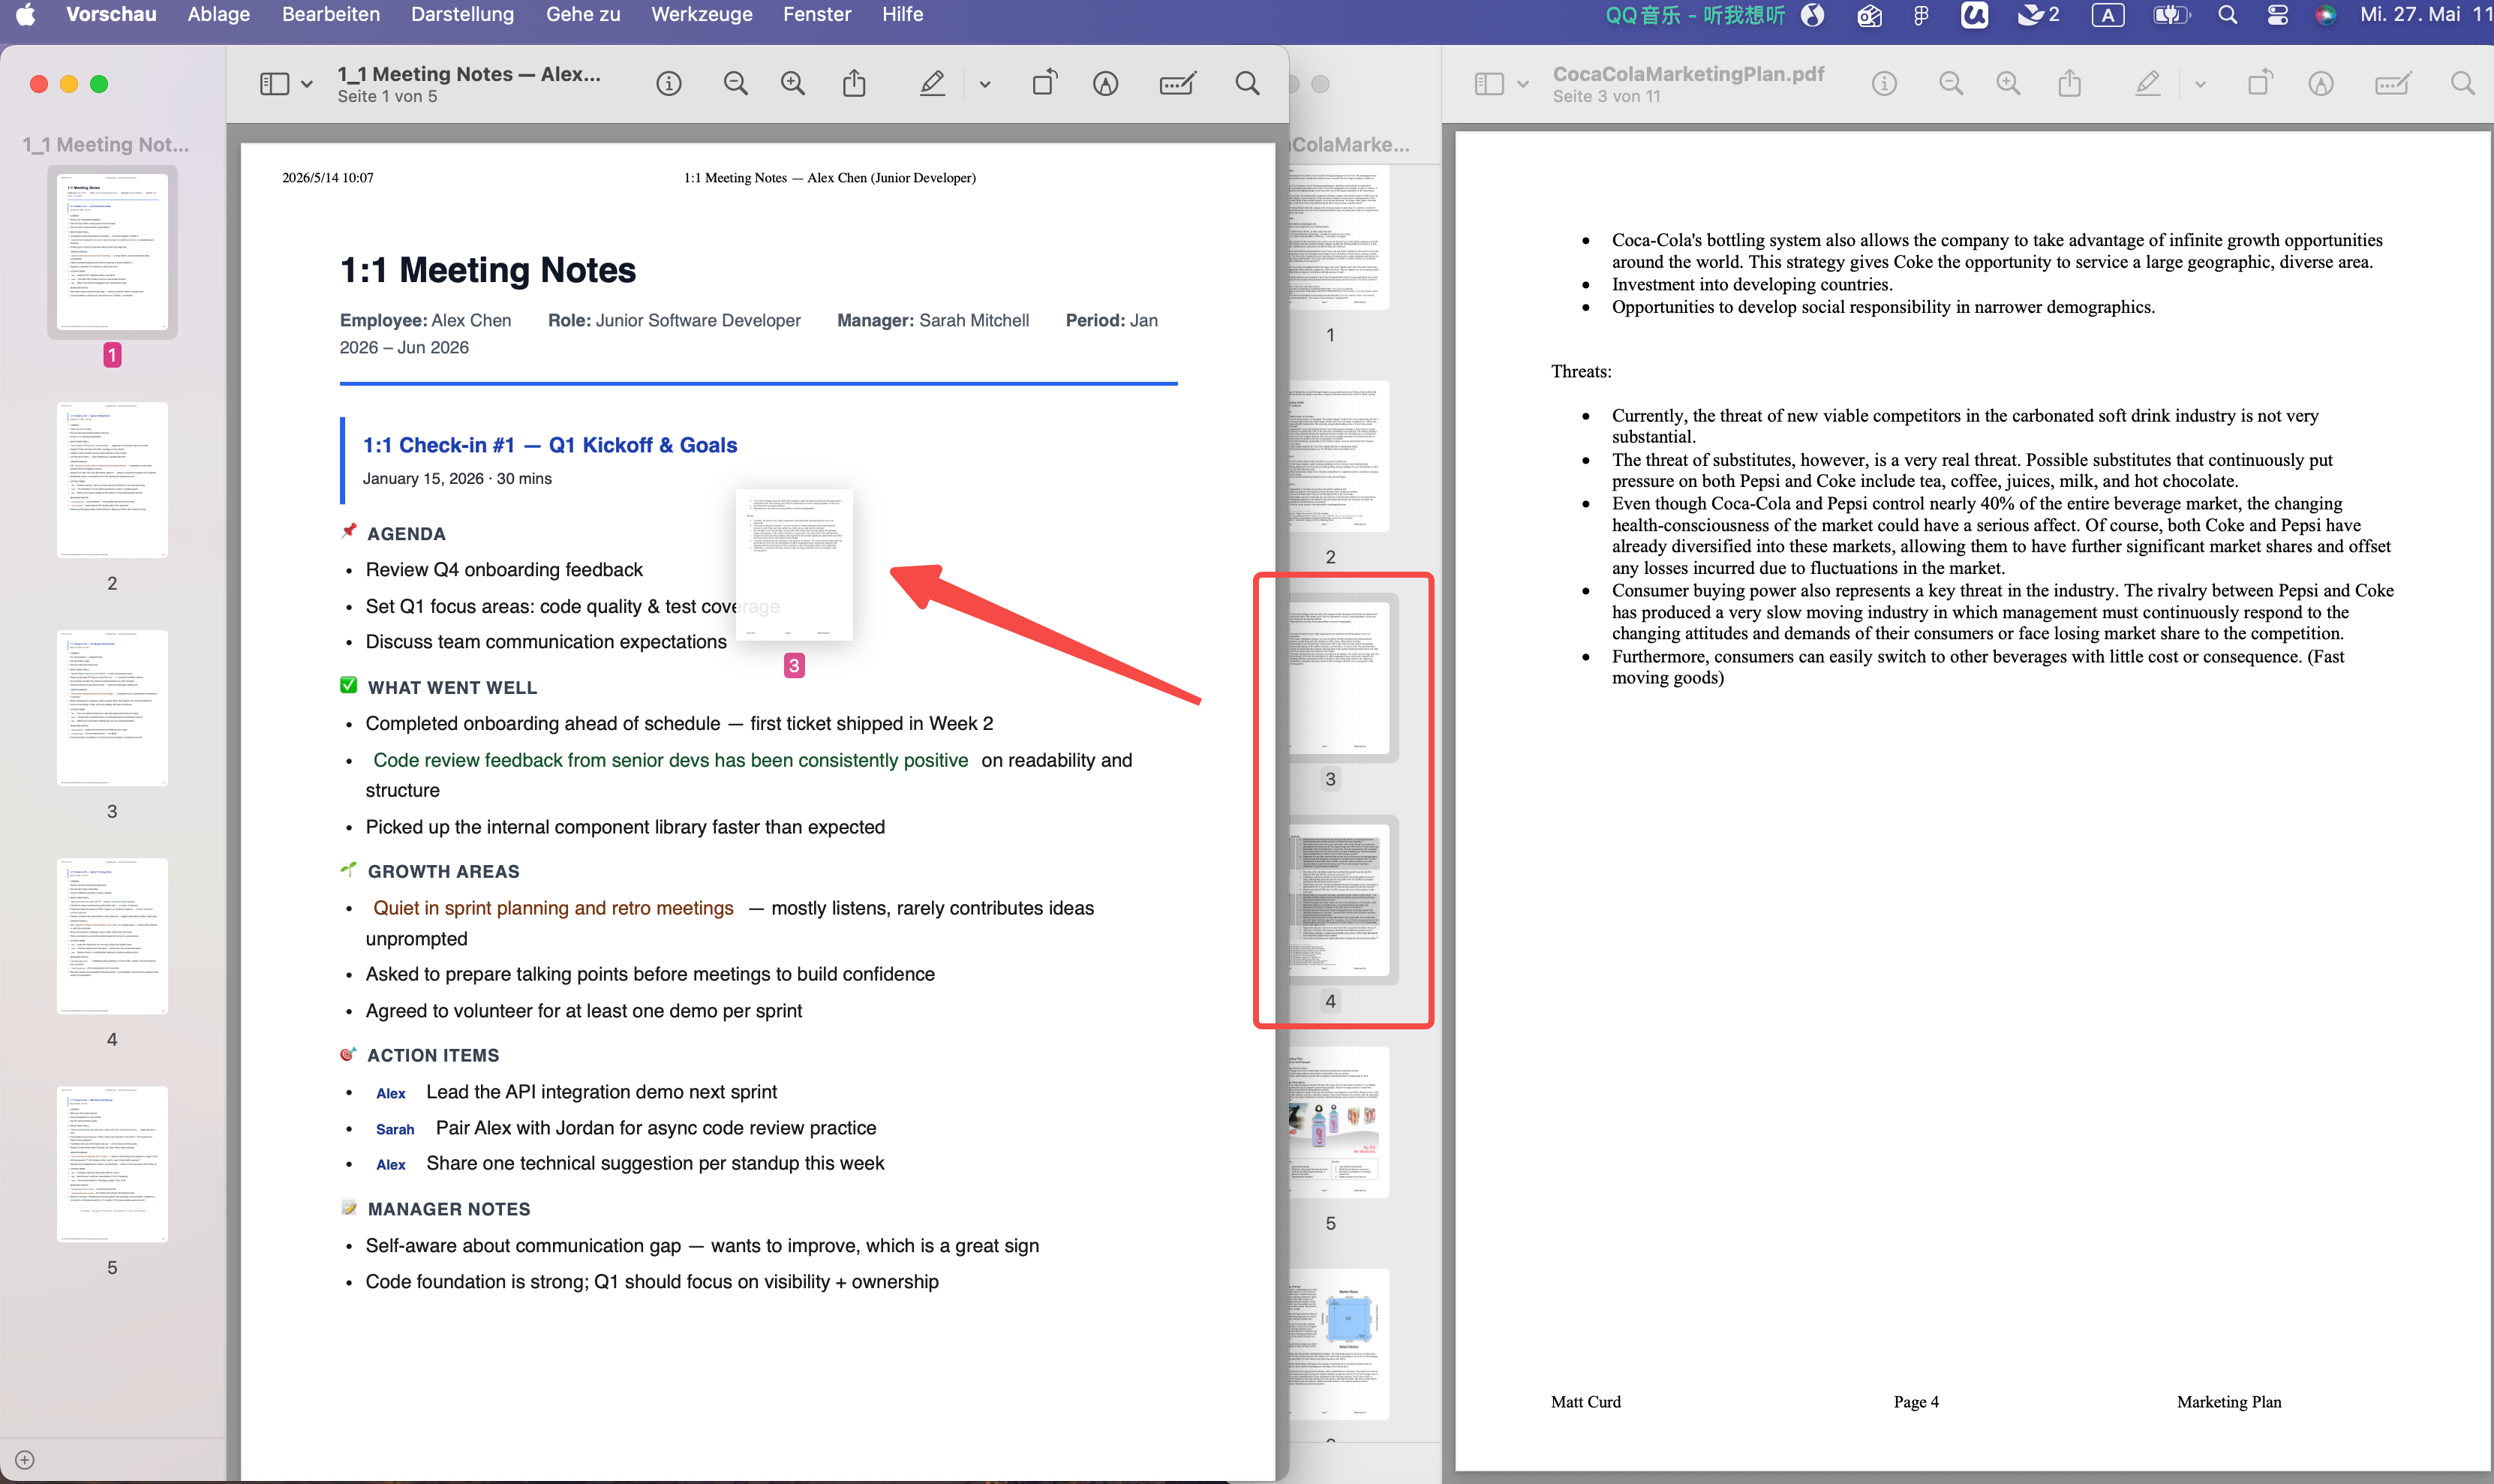The image size is (2494, 1484).
Task: Select CocaCola plan page 2 thumbnail
Action: click(1338, 456)
